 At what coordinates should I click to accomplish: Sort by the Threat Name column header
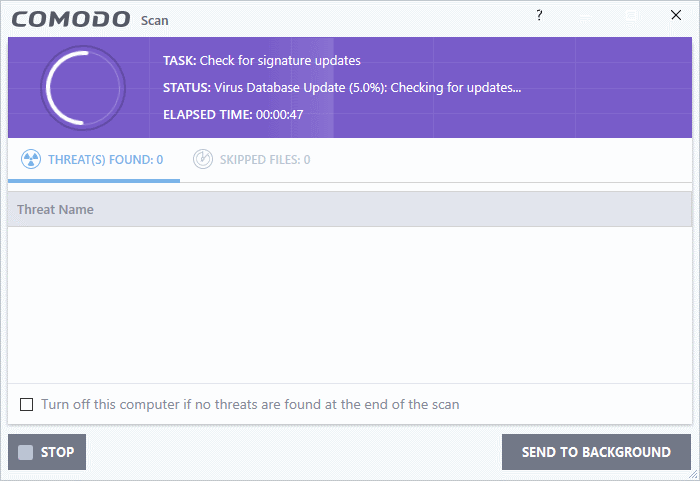[55, 209]
